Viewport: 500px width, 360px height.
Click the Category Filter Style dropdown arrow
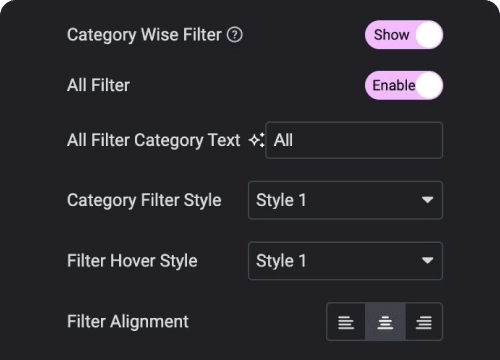tap(427, 200)
